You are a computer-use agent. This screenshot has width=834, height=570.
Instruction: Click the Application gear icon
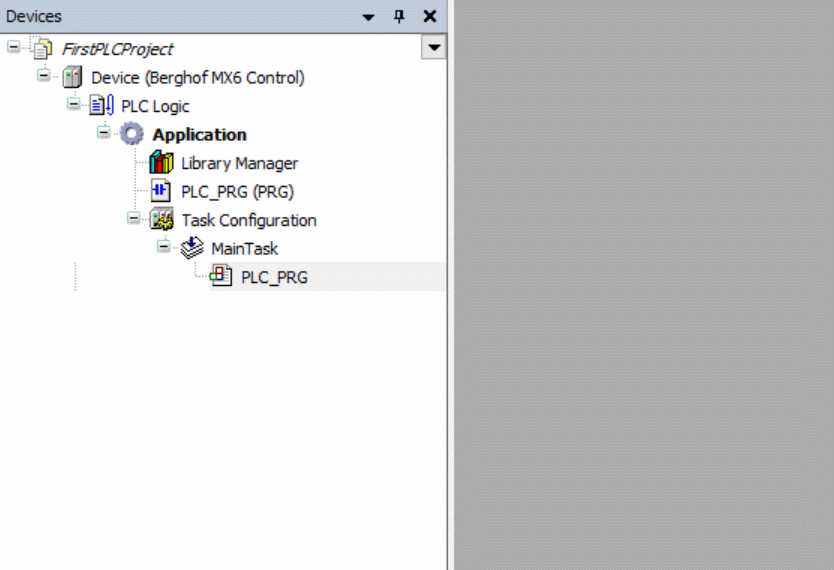tap(131, 134)
